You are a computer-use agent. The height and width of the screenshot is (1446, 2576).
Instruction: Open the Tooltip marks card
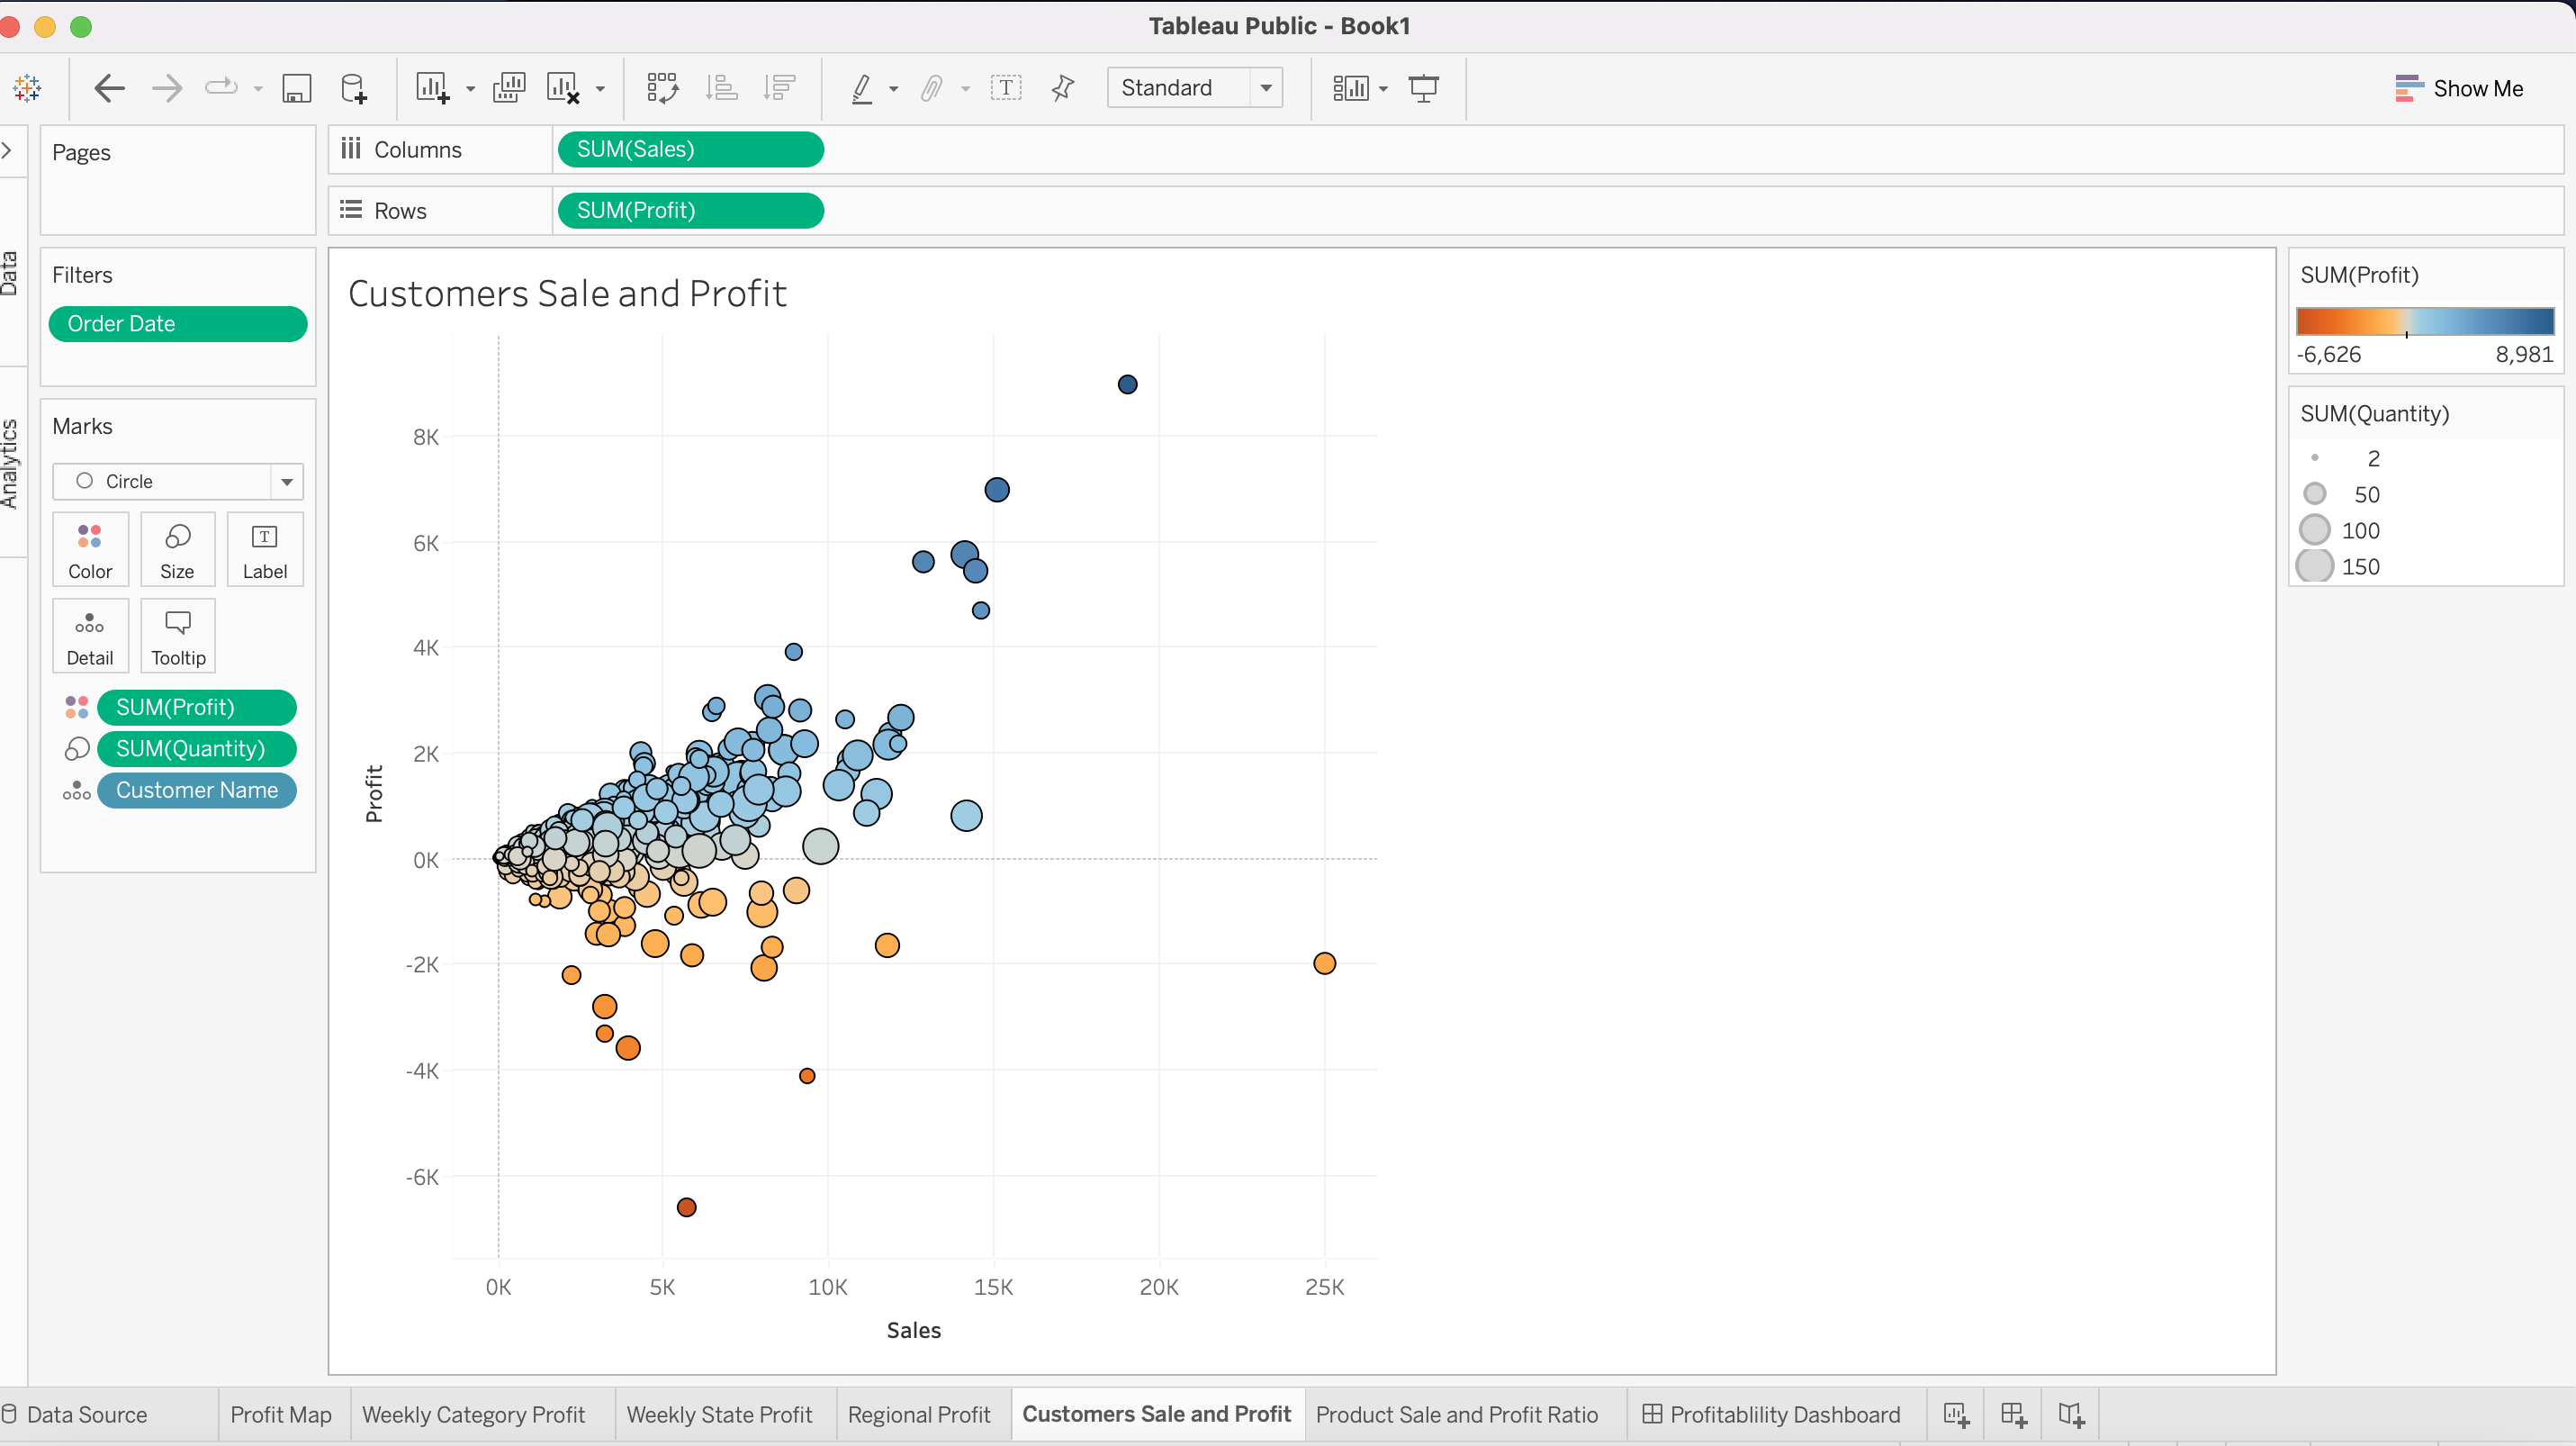(x=178, y=635)
